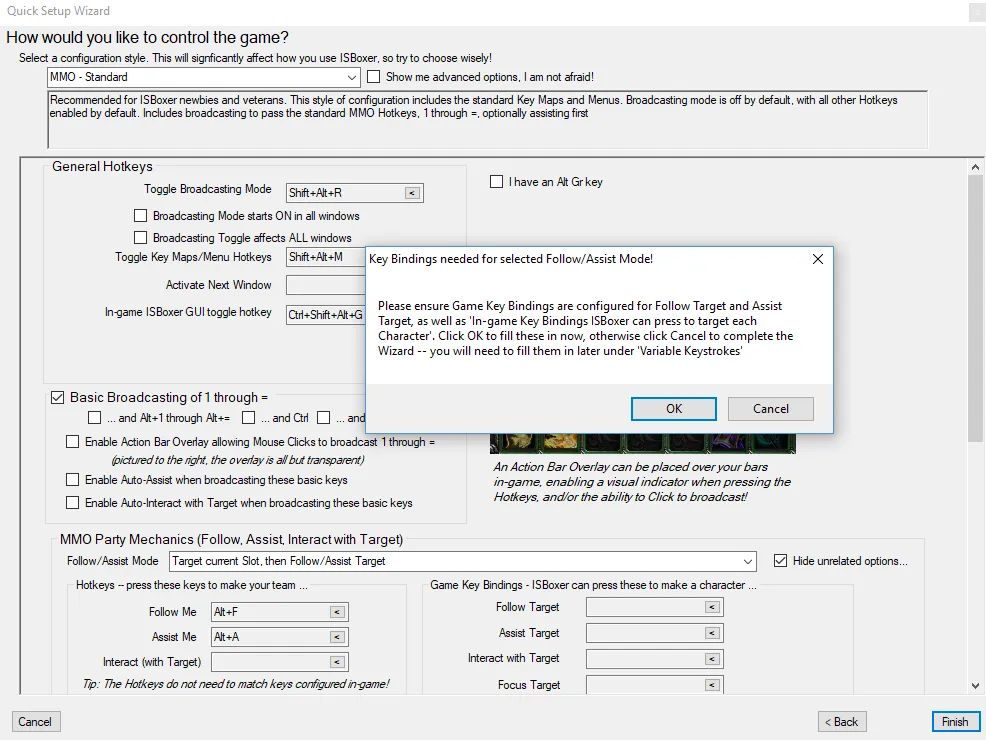The width and height of the screenshot is (986, 740).
Task: Click arrow button beside Assist Me hotkey
Action: click(x=336, y=637)
